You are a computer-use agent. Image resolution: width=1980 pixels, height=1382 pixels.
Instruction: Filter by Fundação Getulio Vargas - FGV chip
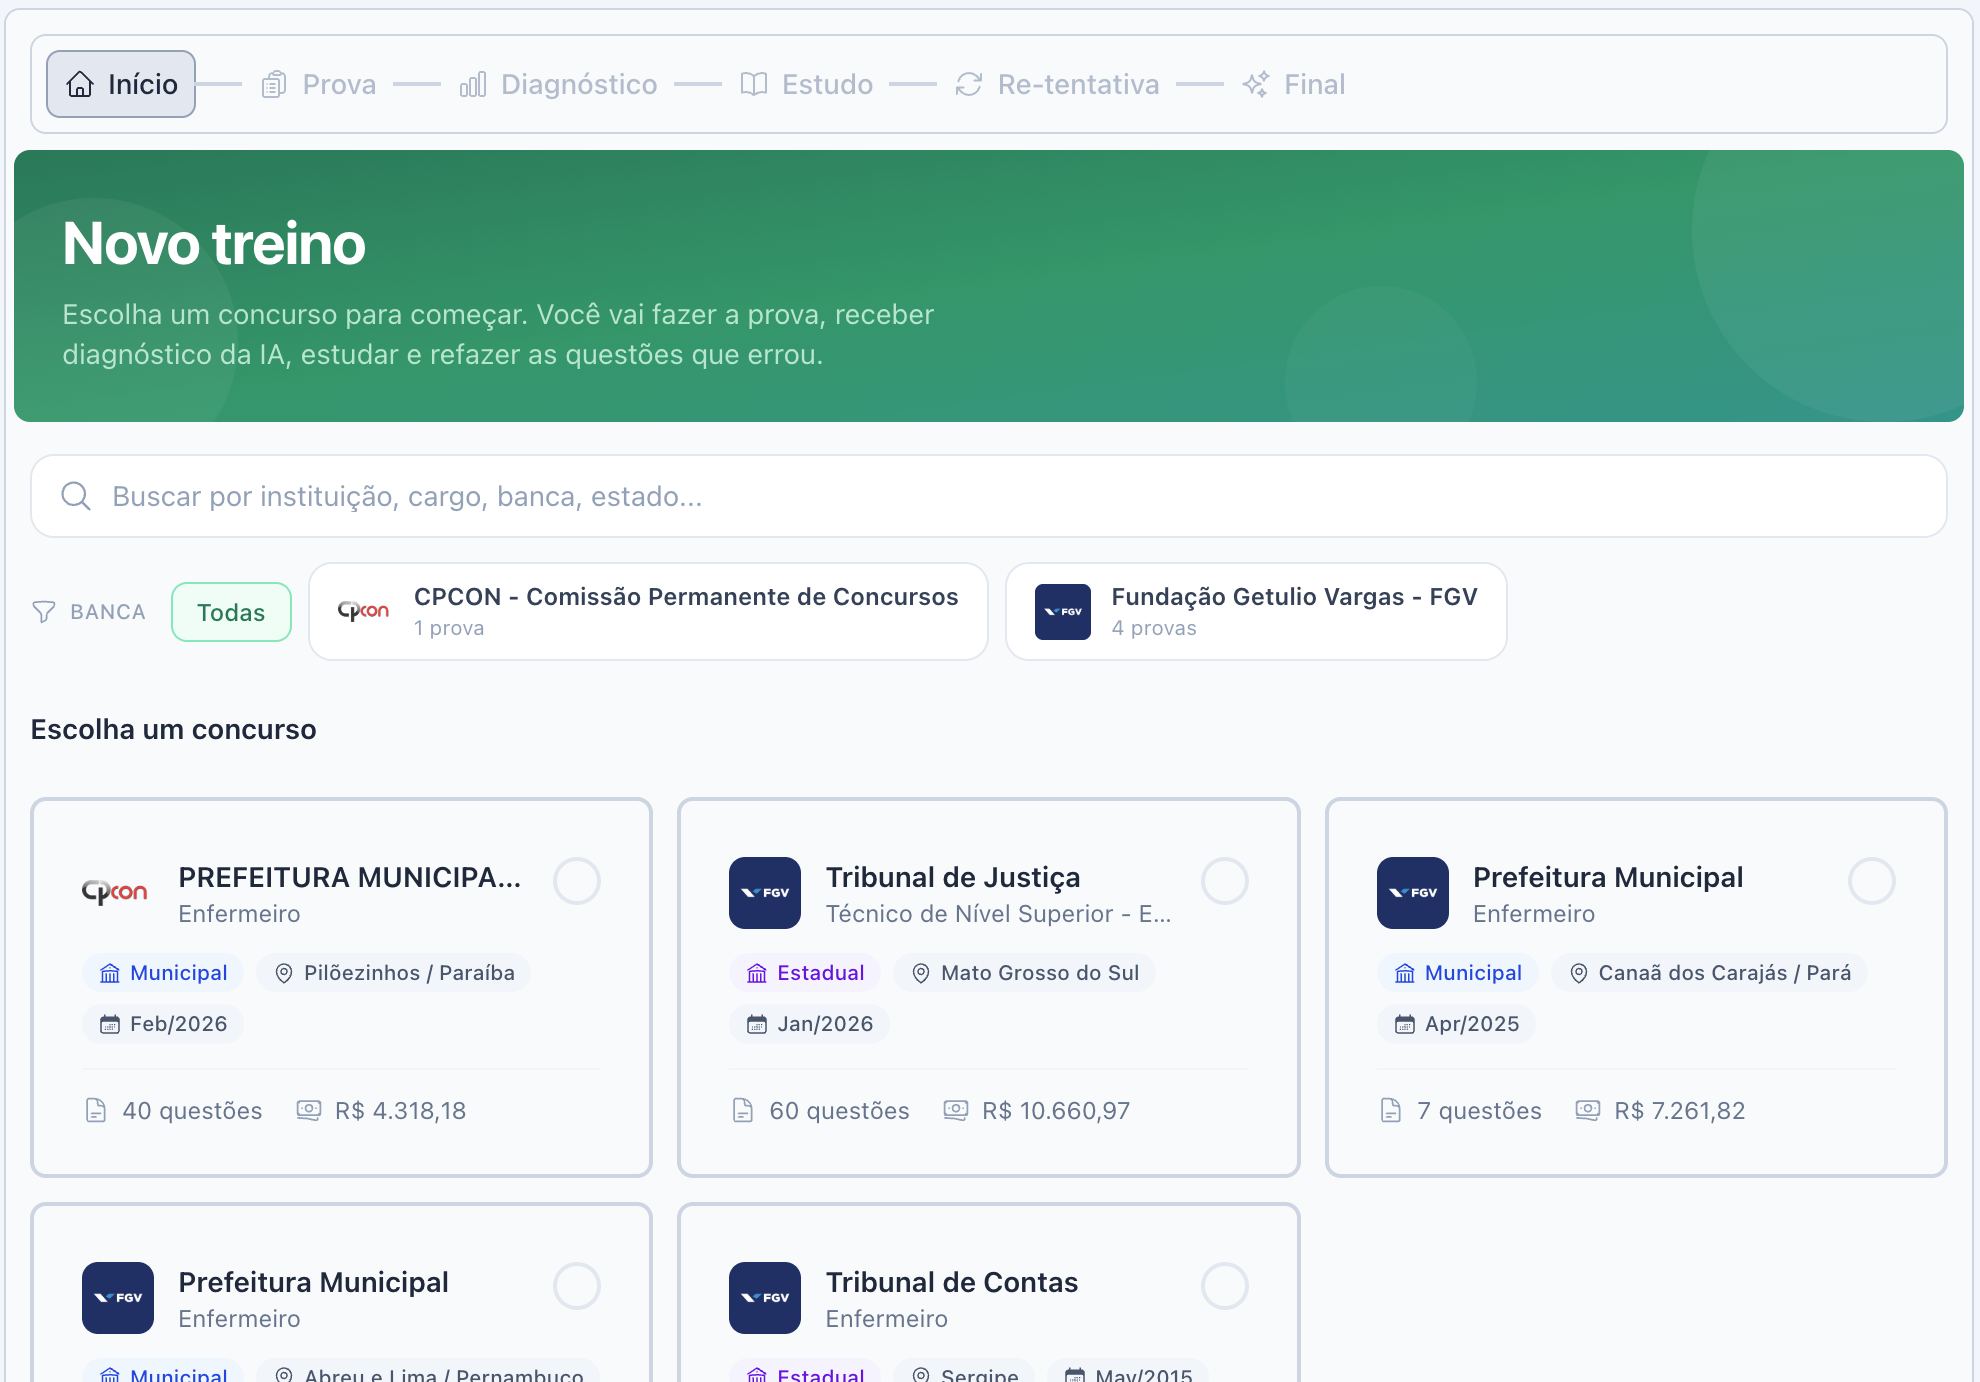click(1256, 612)
